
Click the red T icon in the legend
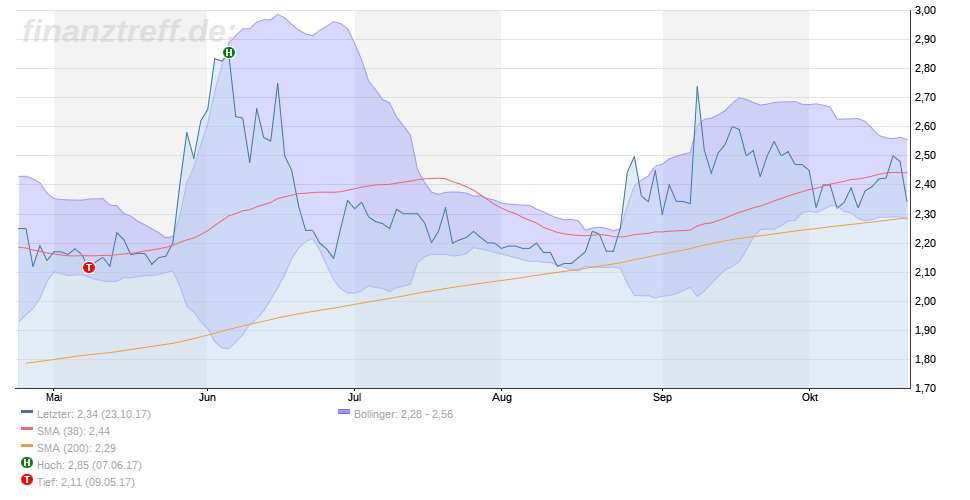(x=27, y=481)
